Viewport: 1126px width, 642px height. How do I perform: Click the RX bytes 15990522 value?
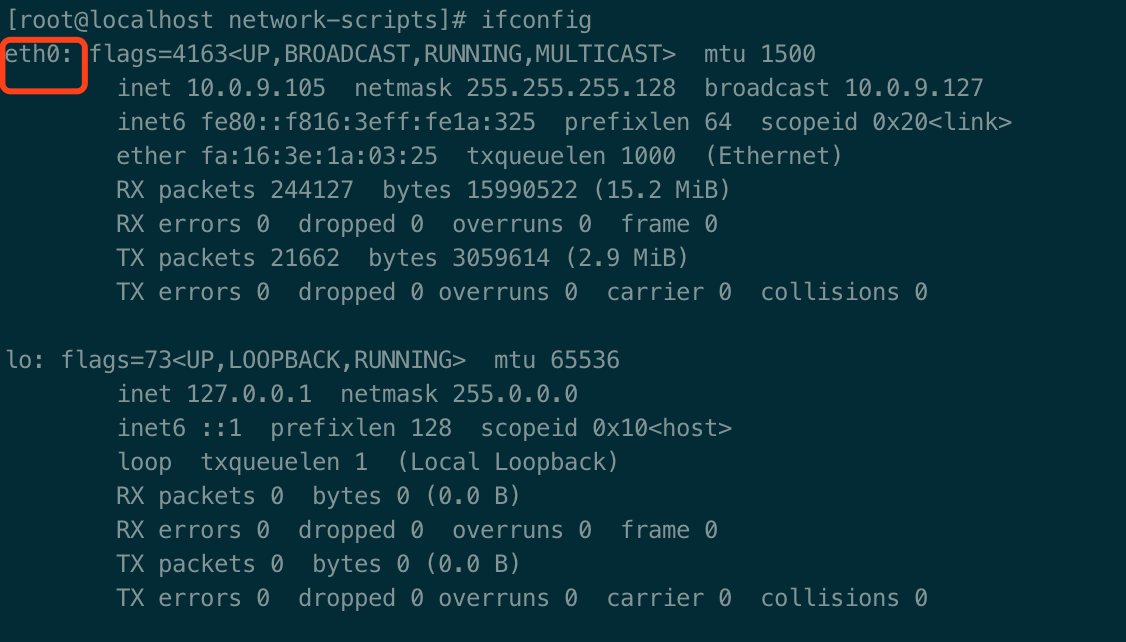click(x=522, y=190)
